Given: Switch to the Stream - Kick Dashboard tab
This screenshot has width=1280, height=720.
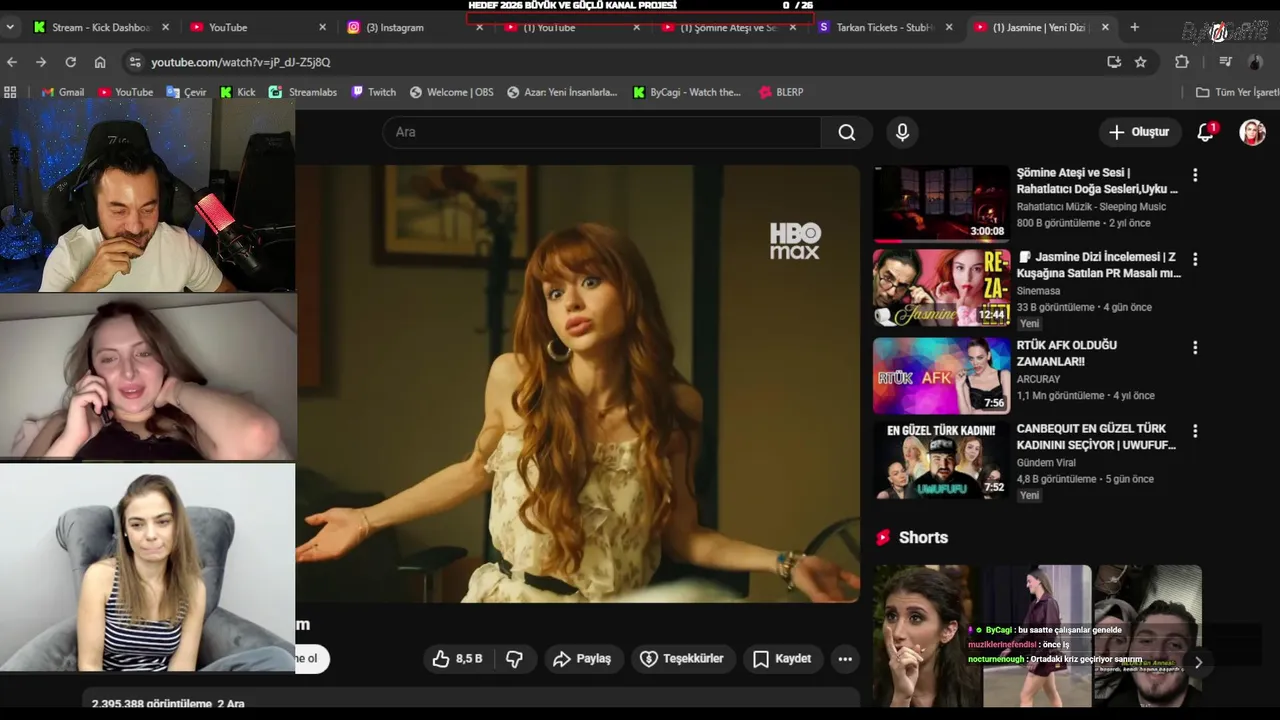Looking at the screenshot, I should tap(100, 27).
